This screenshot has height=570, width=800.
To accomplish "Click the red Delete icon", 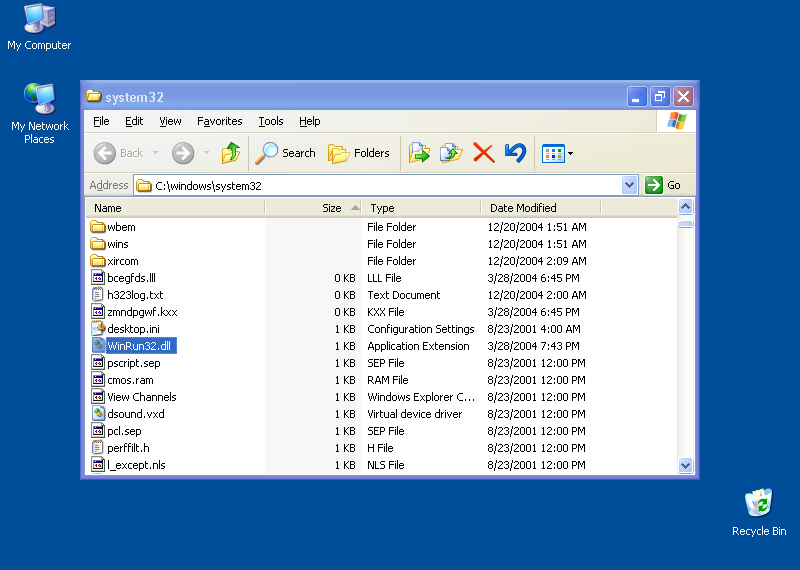I will click(484, 153).
